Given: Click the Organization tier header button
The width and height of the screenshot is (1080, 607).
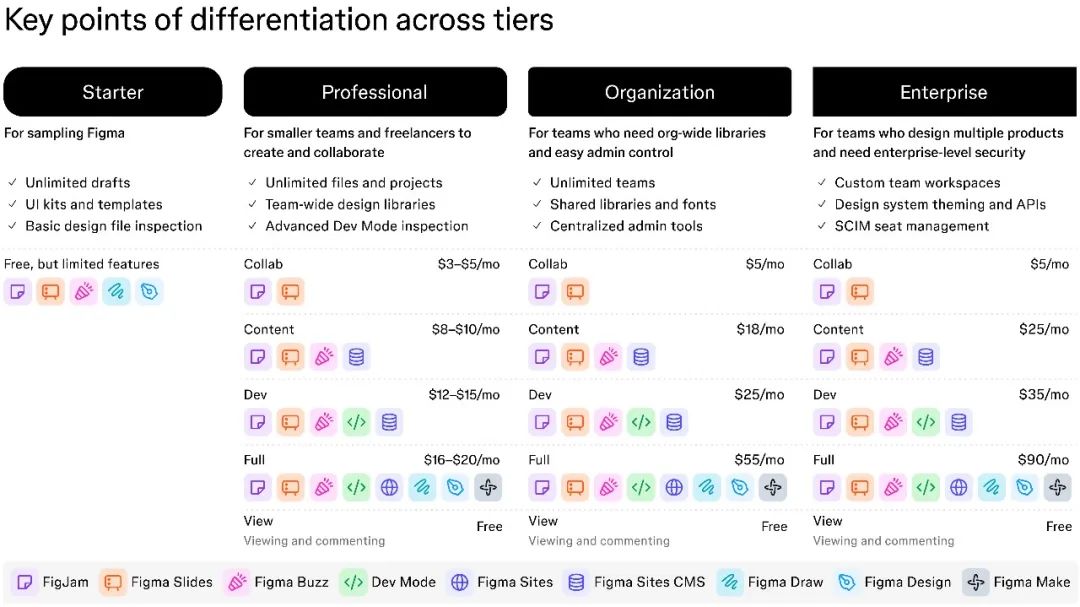Looking at the screenshot, I should tap(660, 92).
